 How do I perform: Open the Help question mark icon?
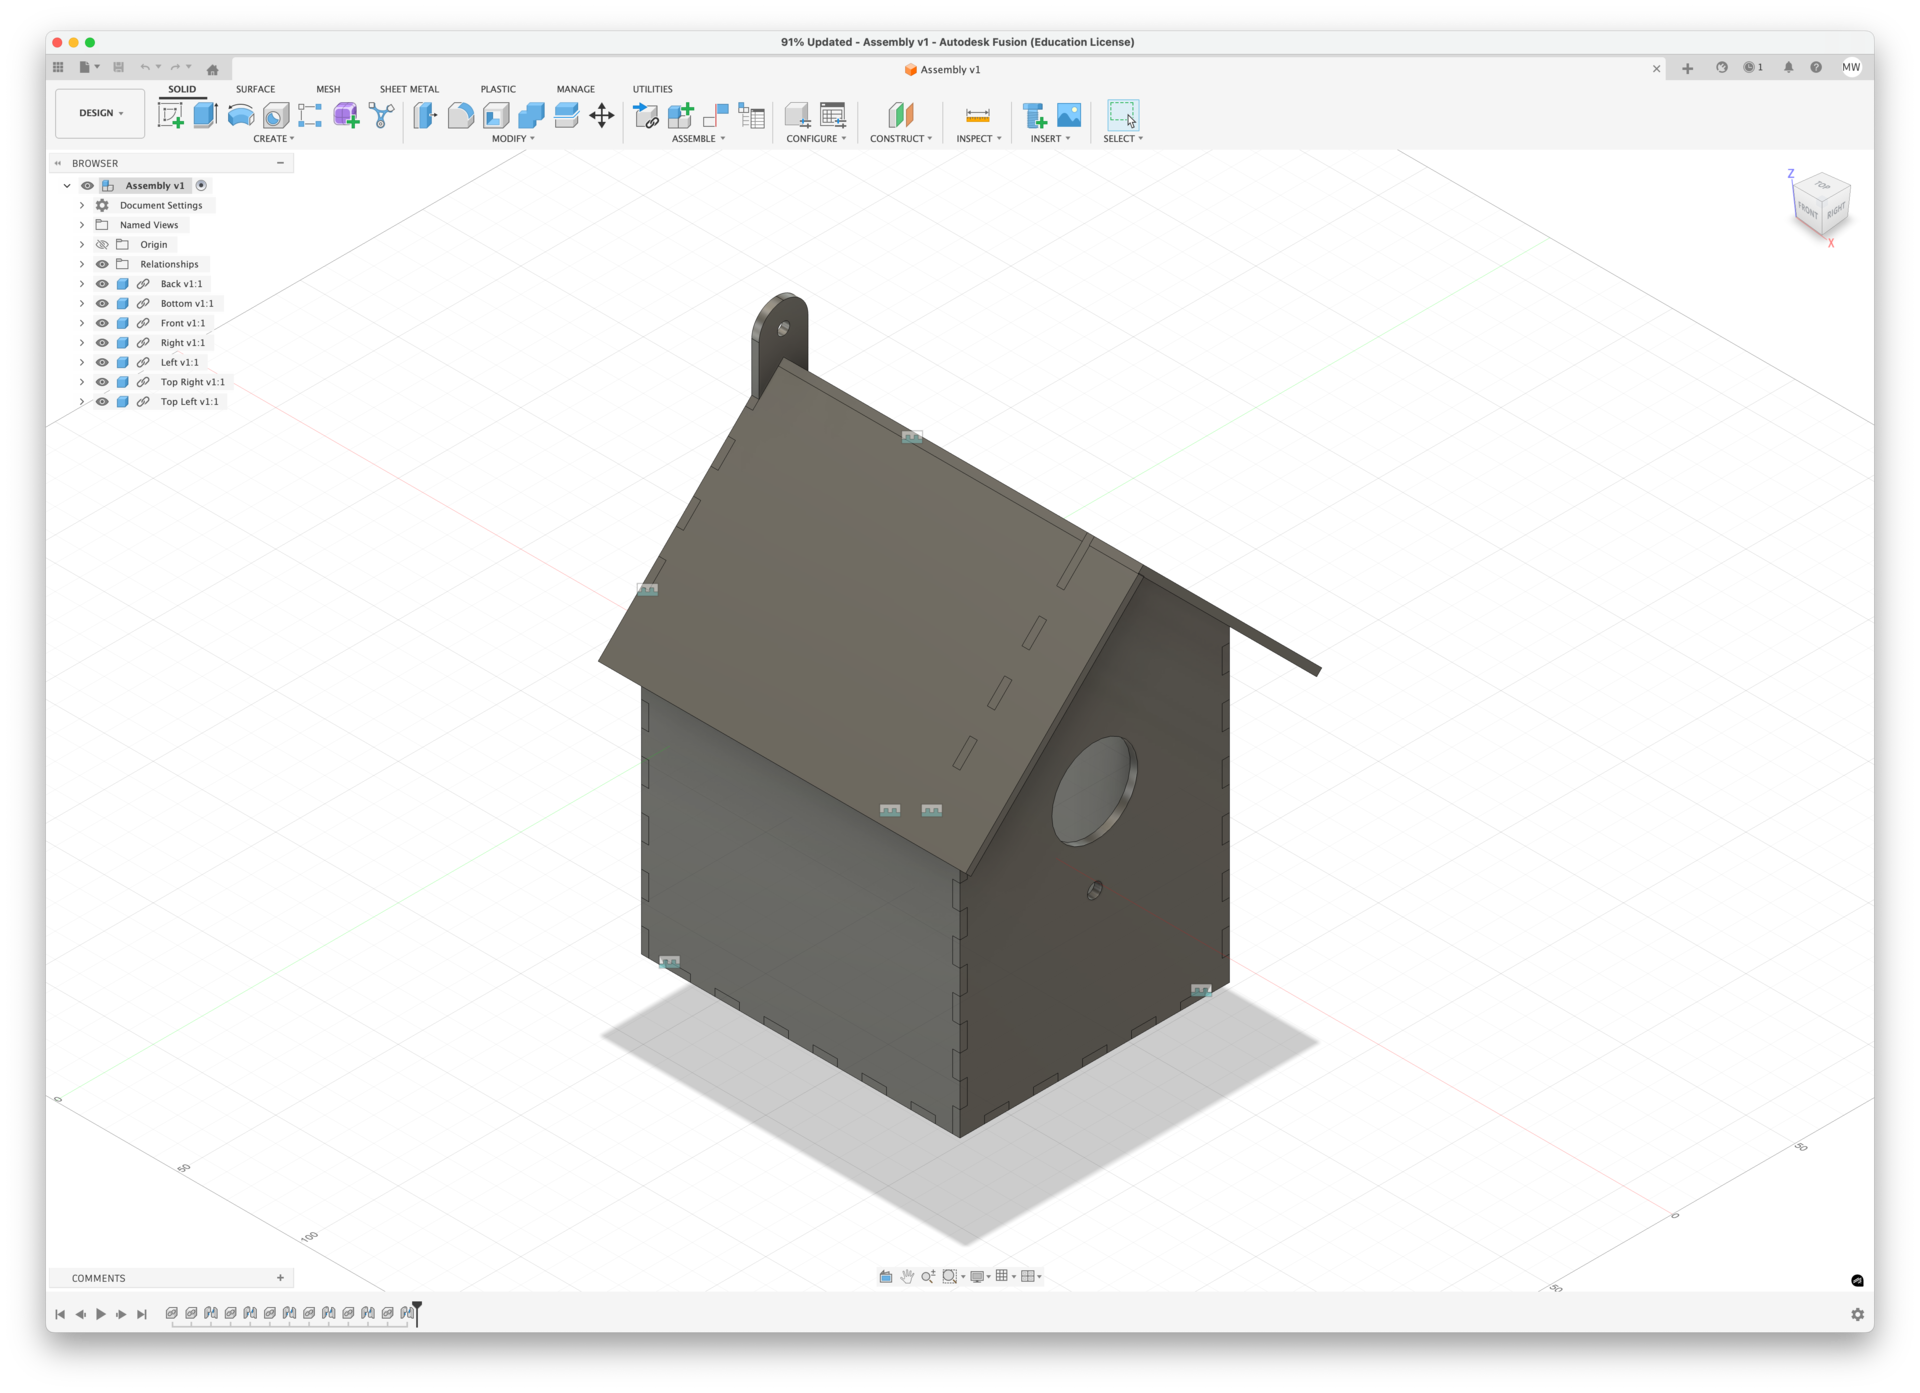[1816, 67]
